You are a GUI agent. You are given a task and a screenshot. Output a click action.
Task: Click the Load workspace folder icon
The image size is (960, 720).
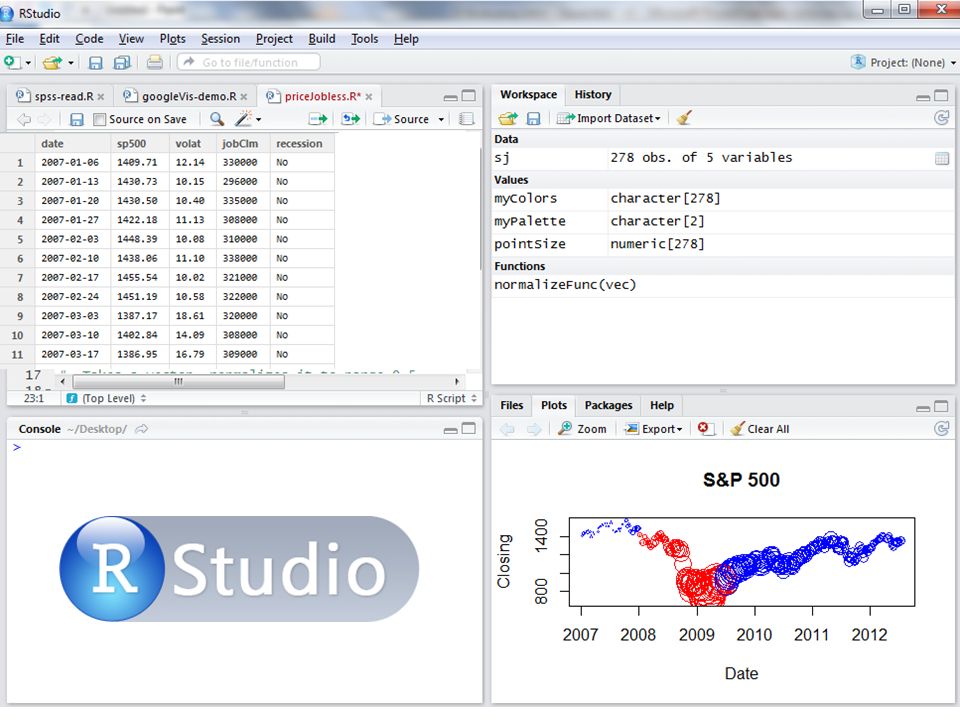pyautogui.click(x=508, y=118)
